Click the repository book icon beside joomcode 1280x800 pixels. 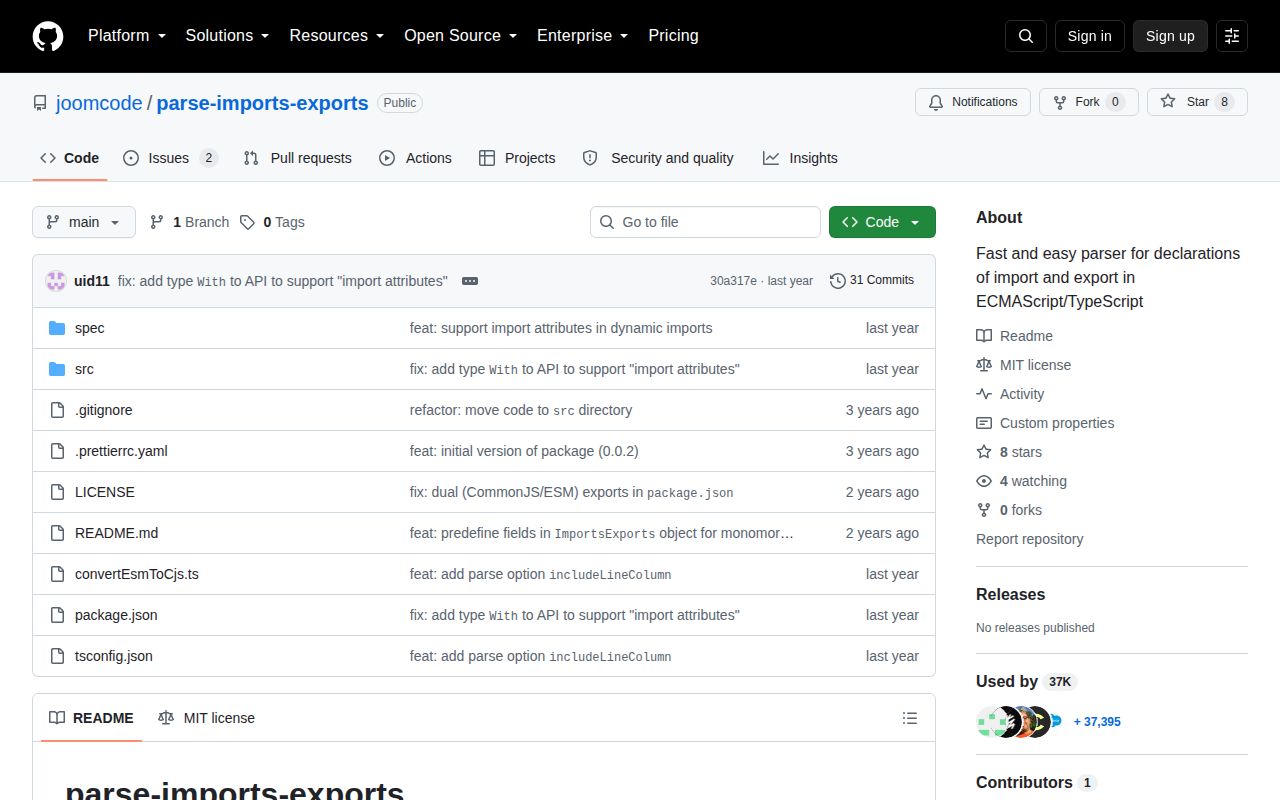[40, 103]
